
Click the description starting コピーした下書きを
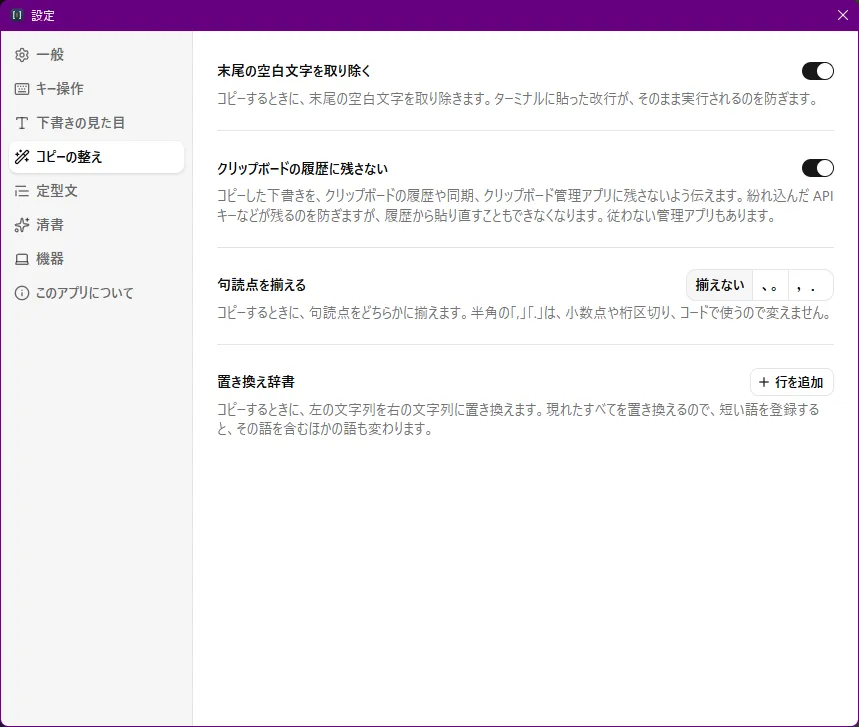tap(525, 206)
